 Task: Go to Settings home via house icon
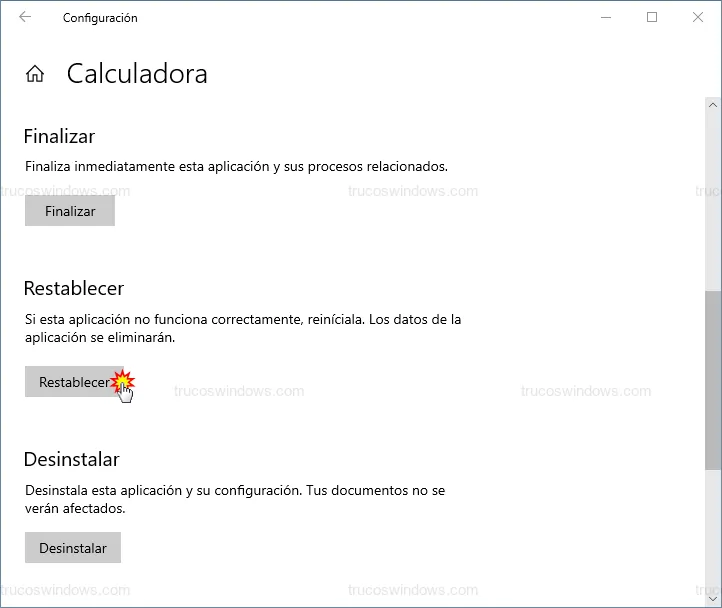pos(35,74)
